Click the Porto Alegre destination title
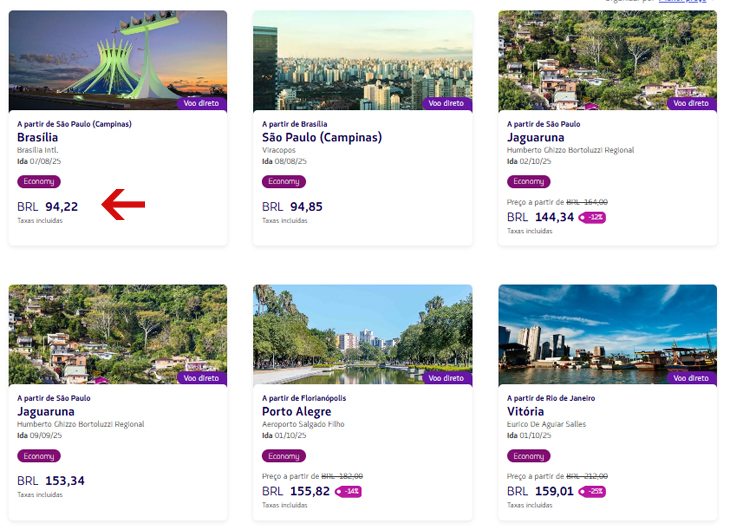Image resolution: width=730 pixels, height=530 pixels. [x=297, y=412]
